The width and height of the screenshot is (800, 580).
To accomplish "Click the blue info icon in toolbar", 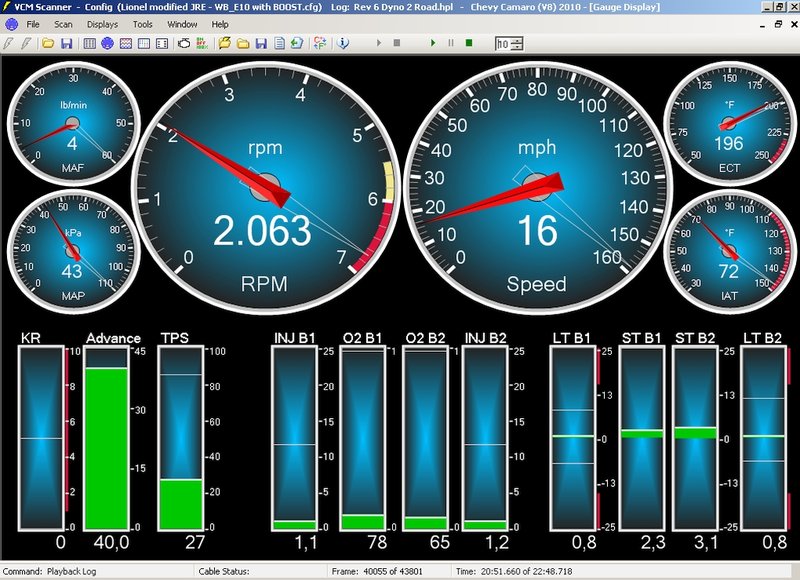I will click(343, 44).
